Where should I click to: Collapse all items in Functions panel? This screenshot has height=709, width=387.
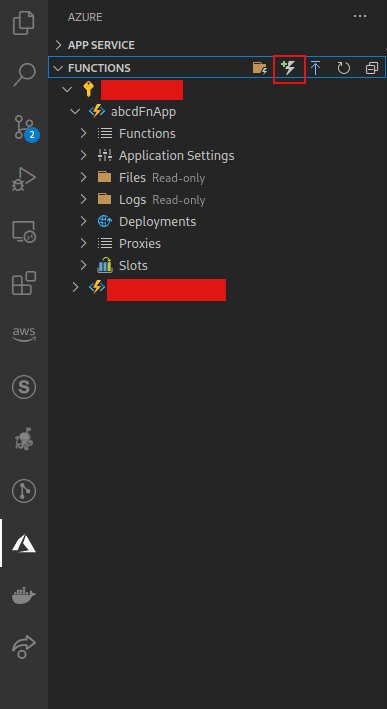pos(372,68)
